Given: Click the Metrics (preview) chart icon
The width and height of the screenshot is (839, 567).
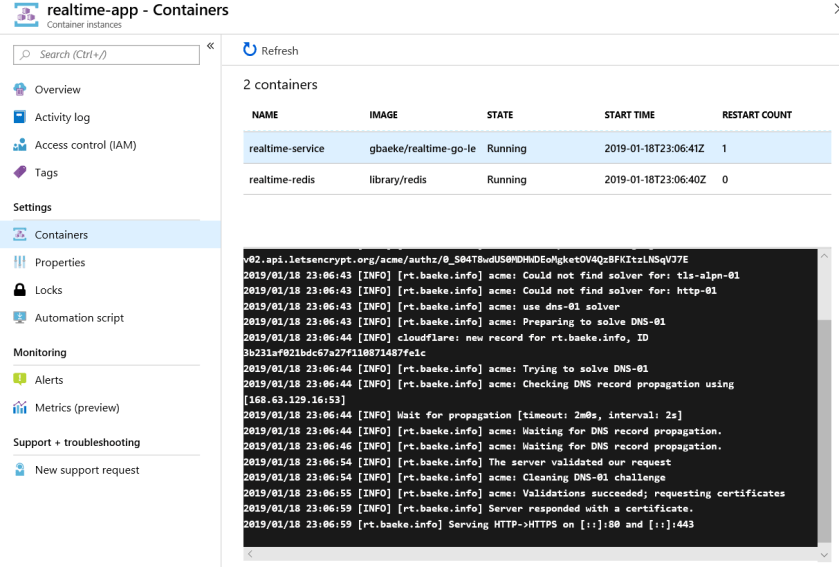Looking at the screenshot, I should (19, 408).
